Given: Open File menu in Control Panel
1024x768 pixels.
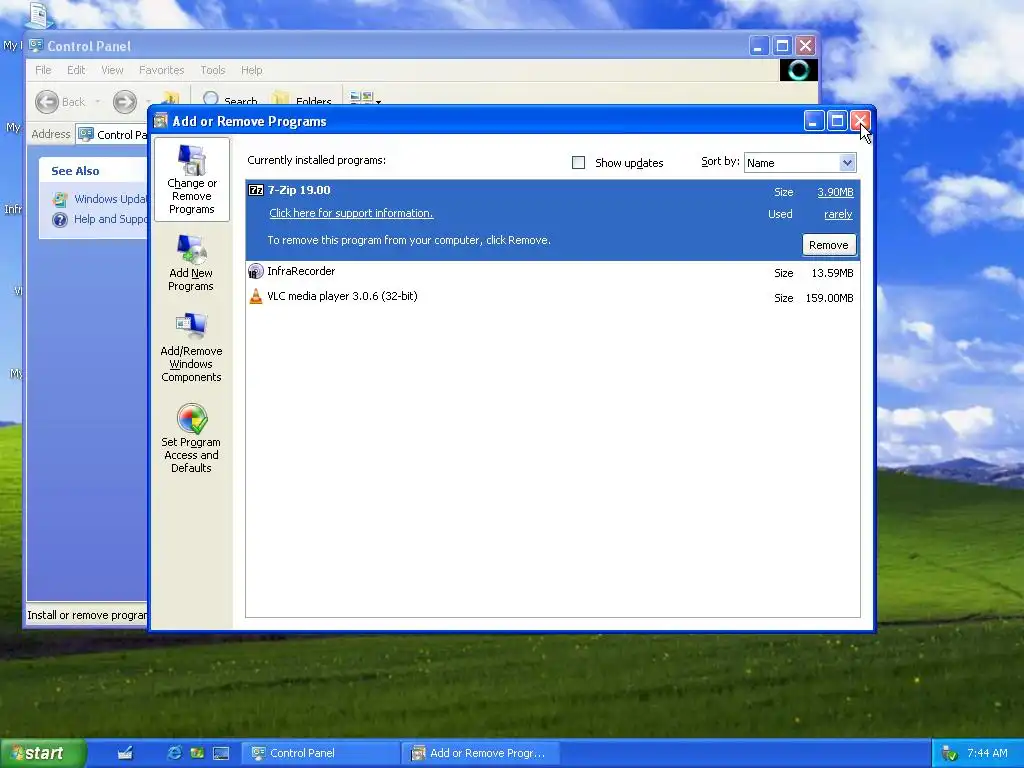Looking at the screenshot, I should (43, 70).
